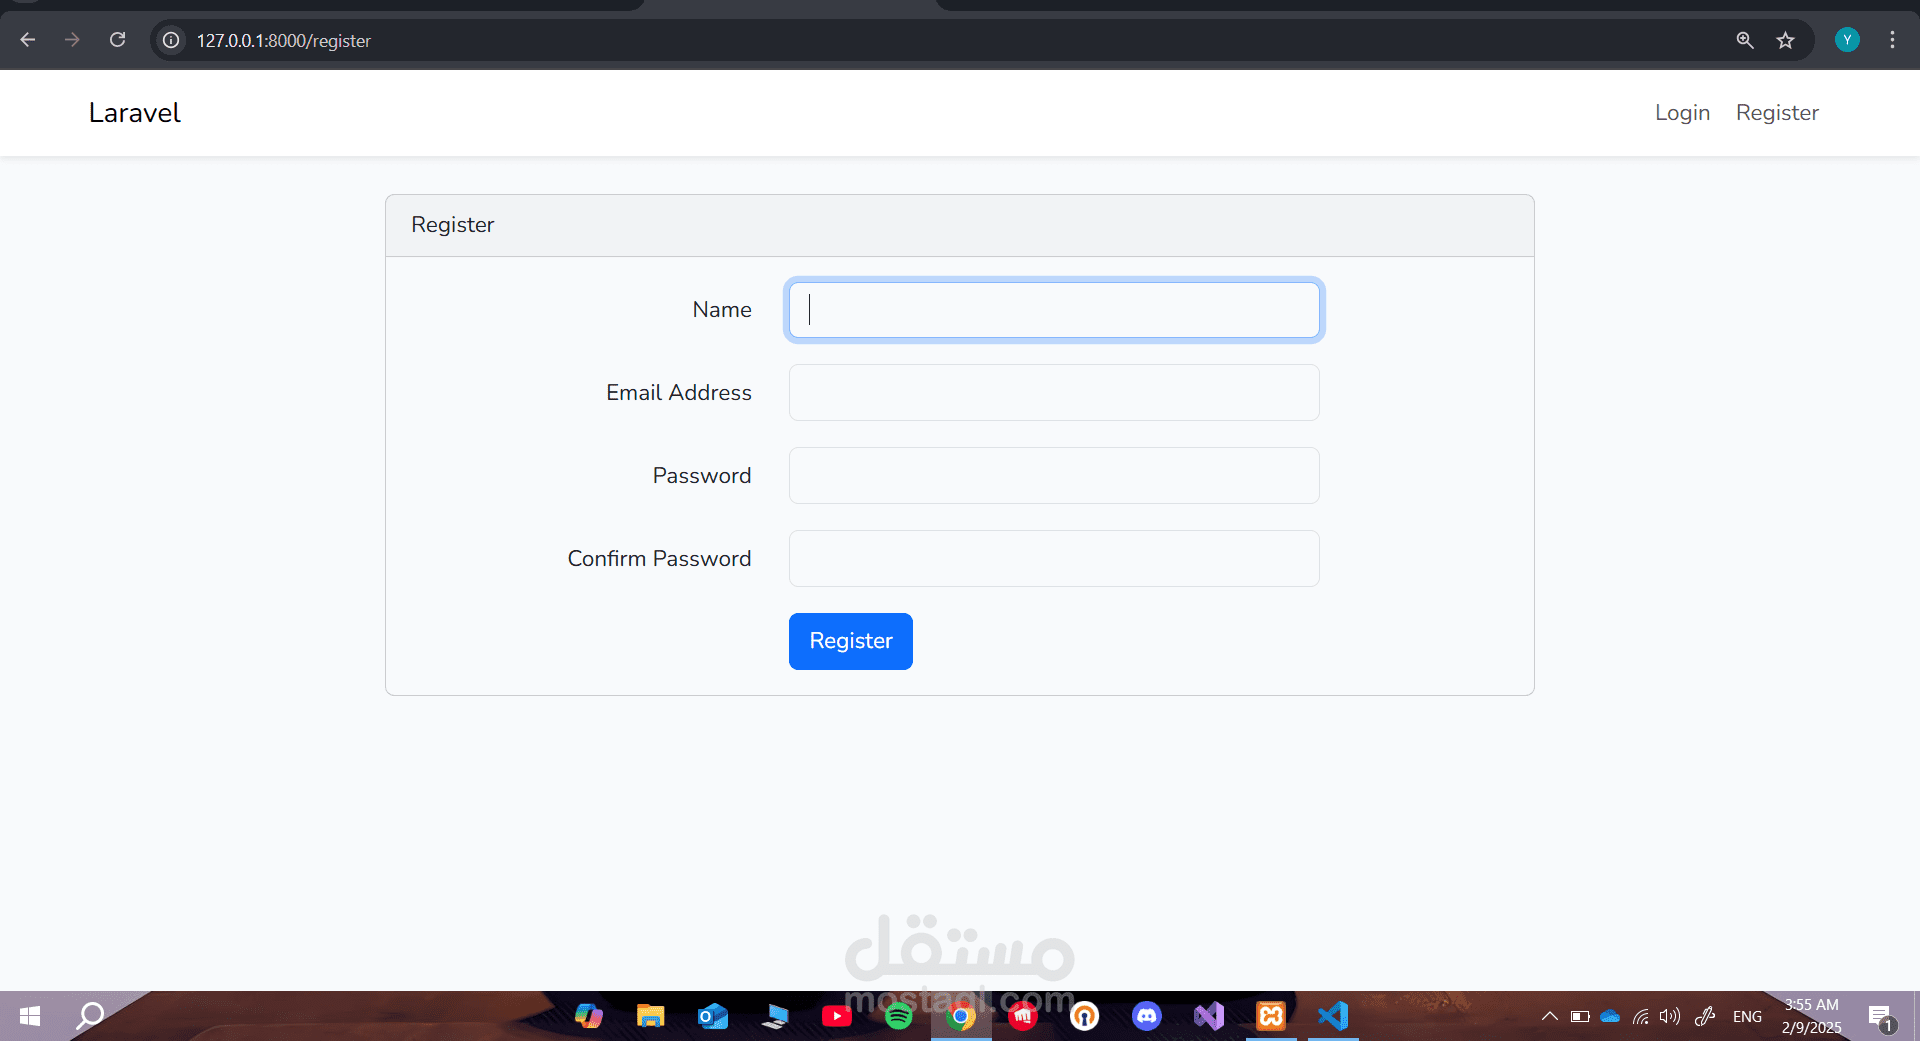Open the volume control icon
This screenshot has width=1920, height=1041.
1670,1017
